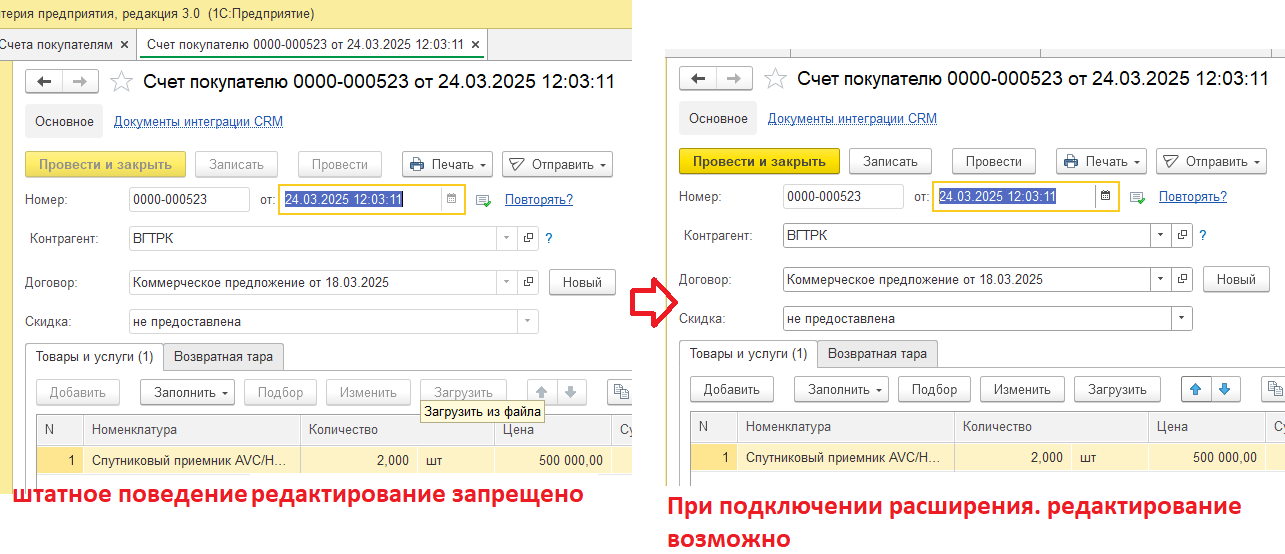The height and width of the screenshot is (554, 1285).
Task: Switch to Возвратная тара tab on right
Action: pos(878,353)
